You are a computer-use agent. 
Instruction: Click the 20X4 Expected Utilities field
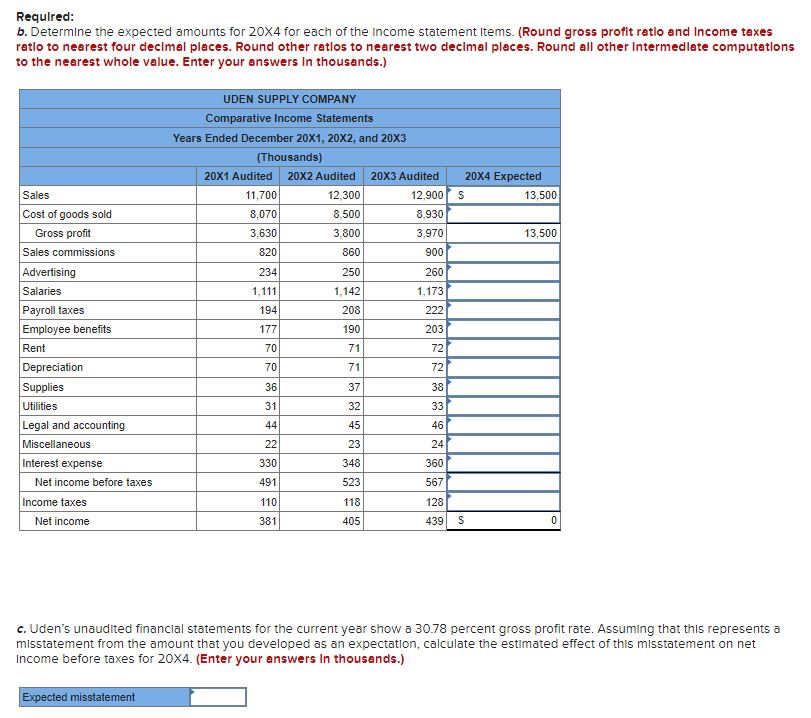click(x=503, y=406)
